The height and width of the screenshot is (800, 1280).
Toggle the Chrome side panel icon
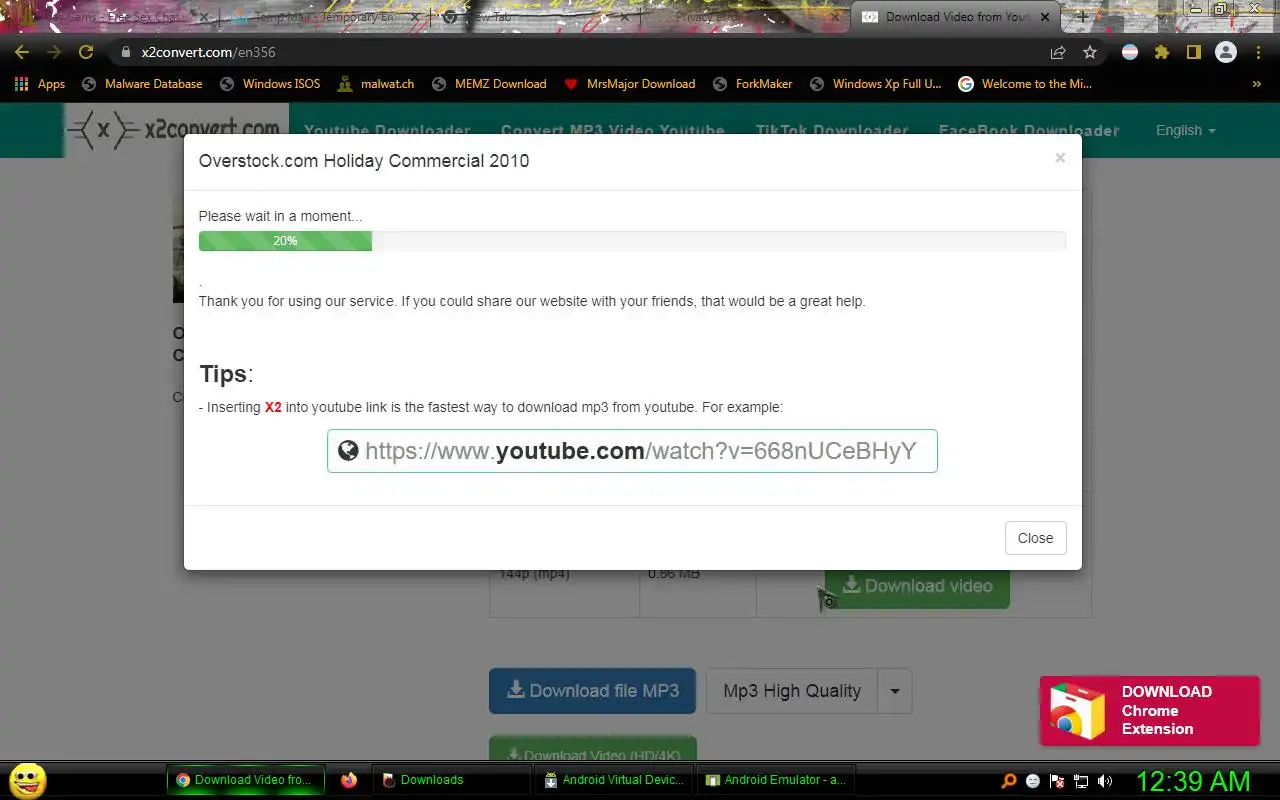pyautogui.click(x=1193, y=52)
